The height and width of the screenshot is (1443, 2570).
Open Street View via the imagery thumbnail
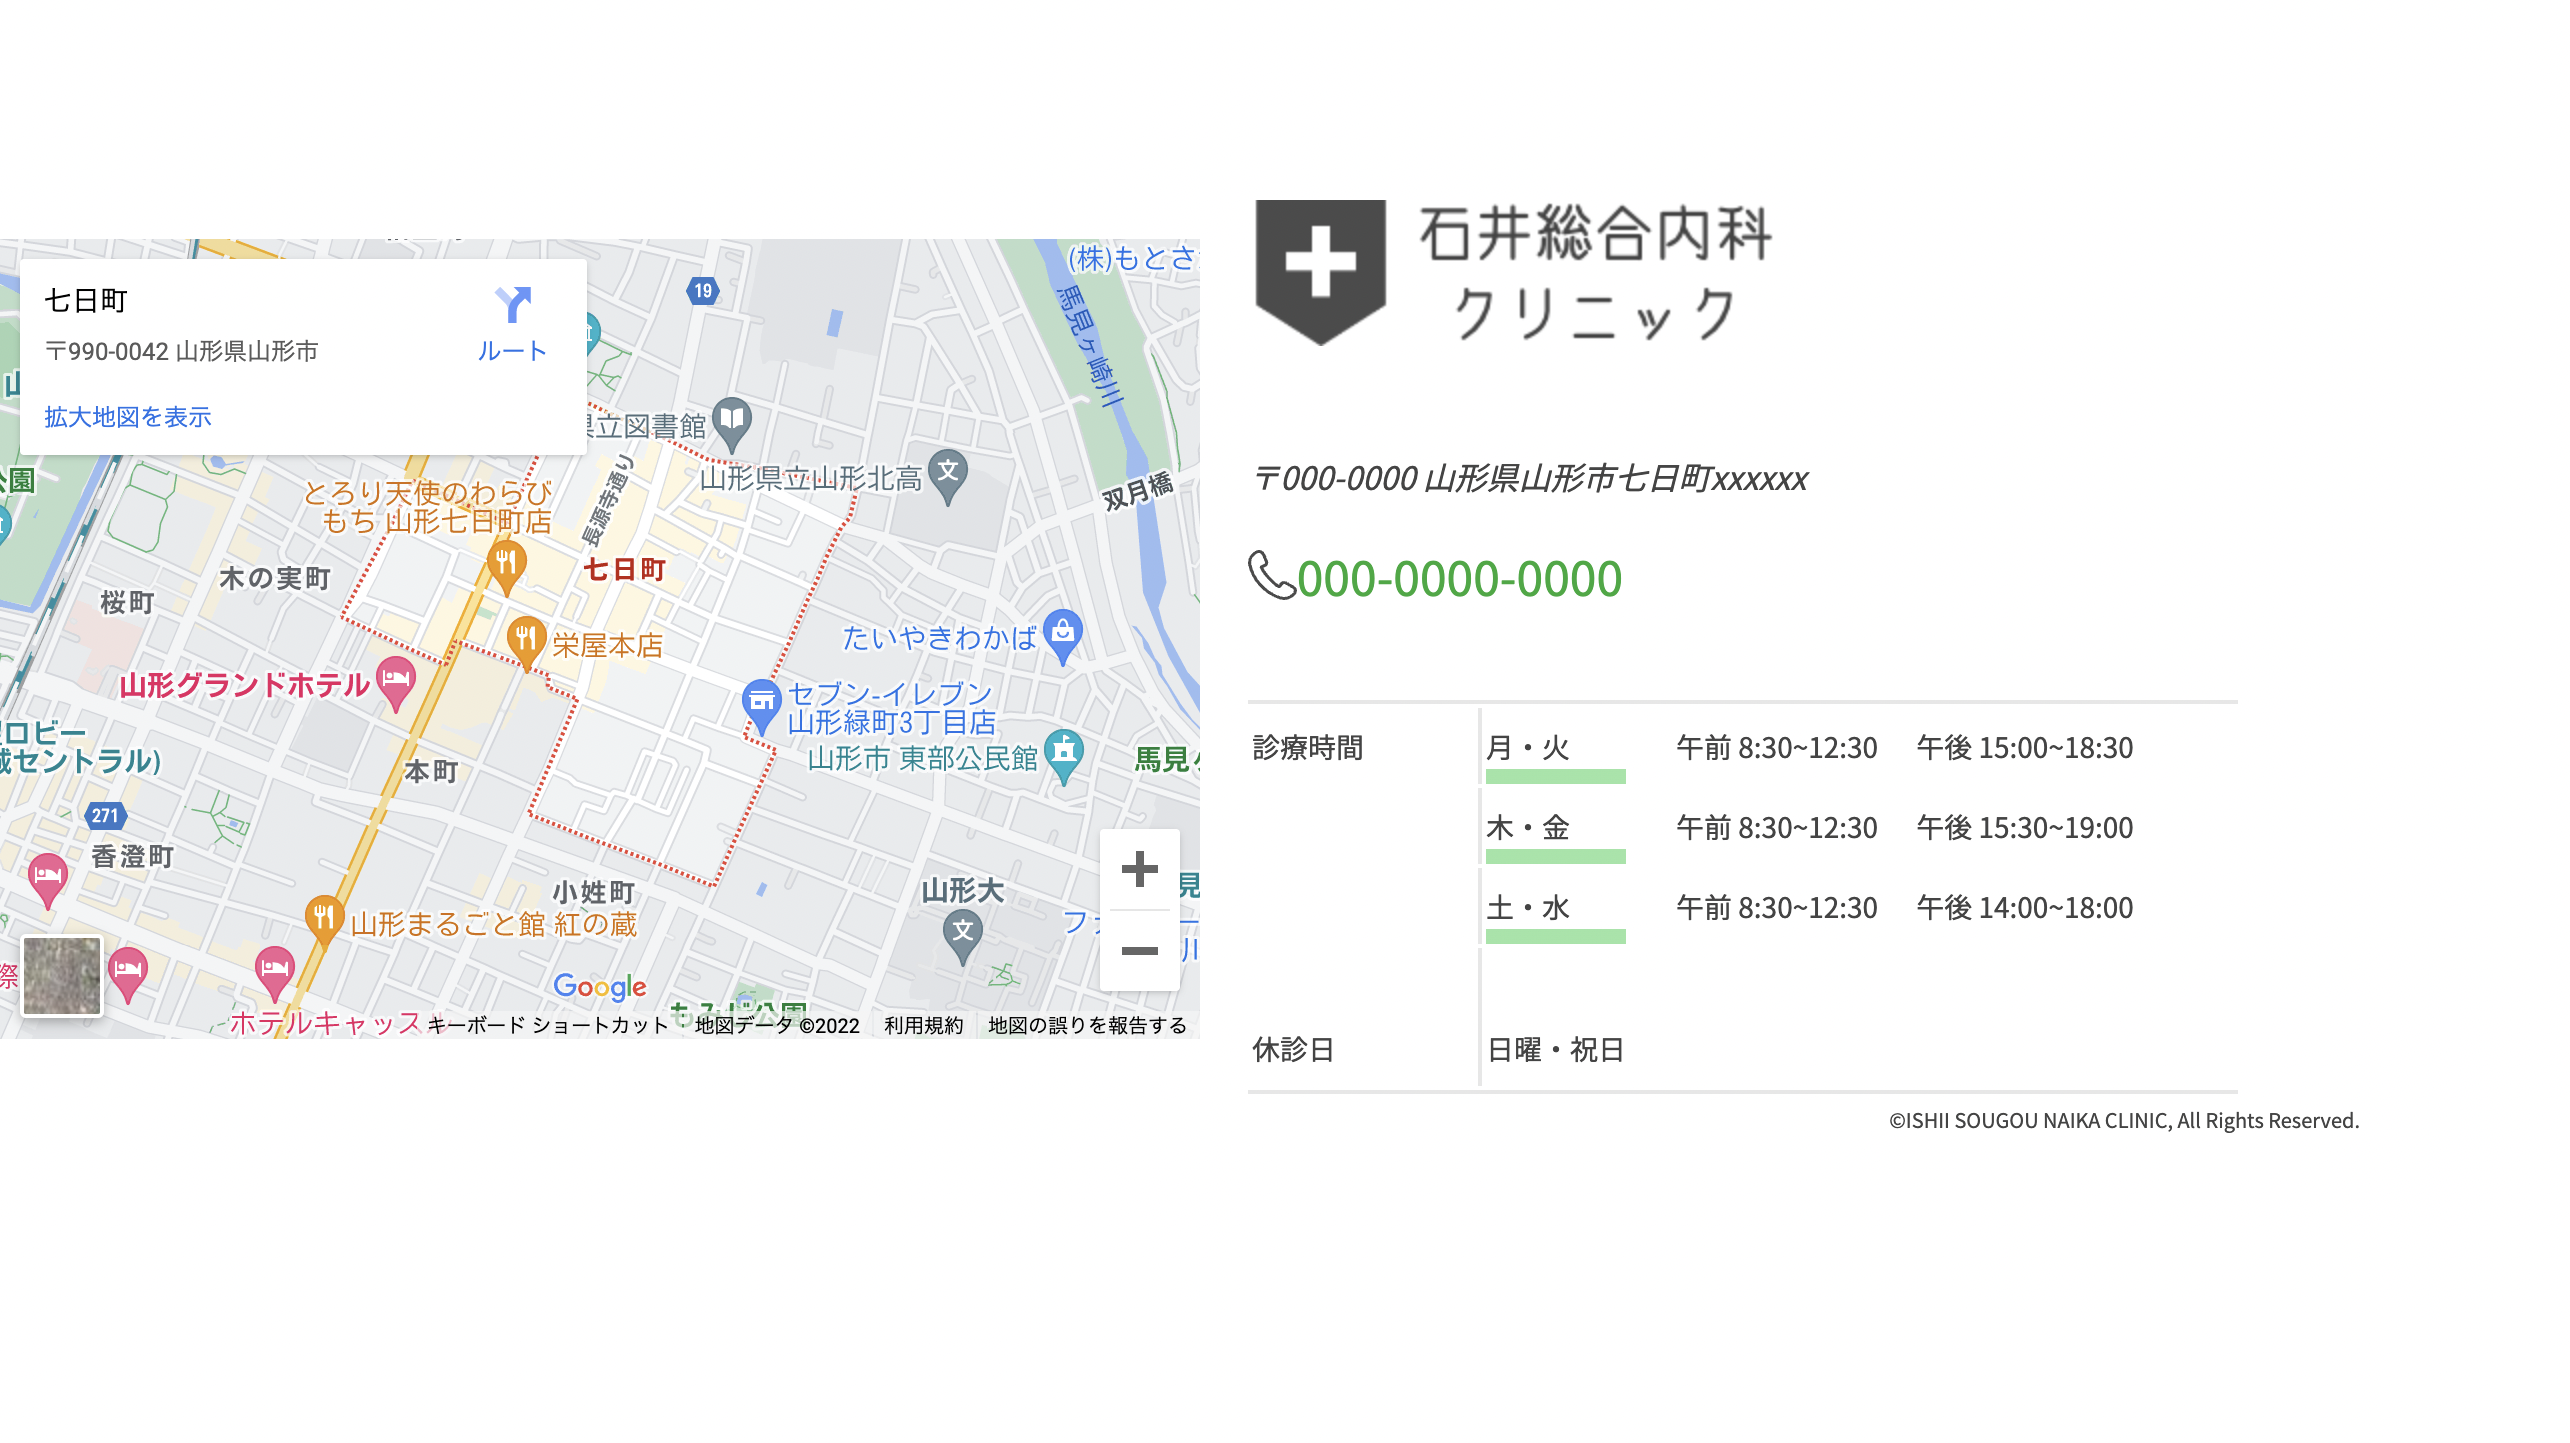click(x=61, y=975)
